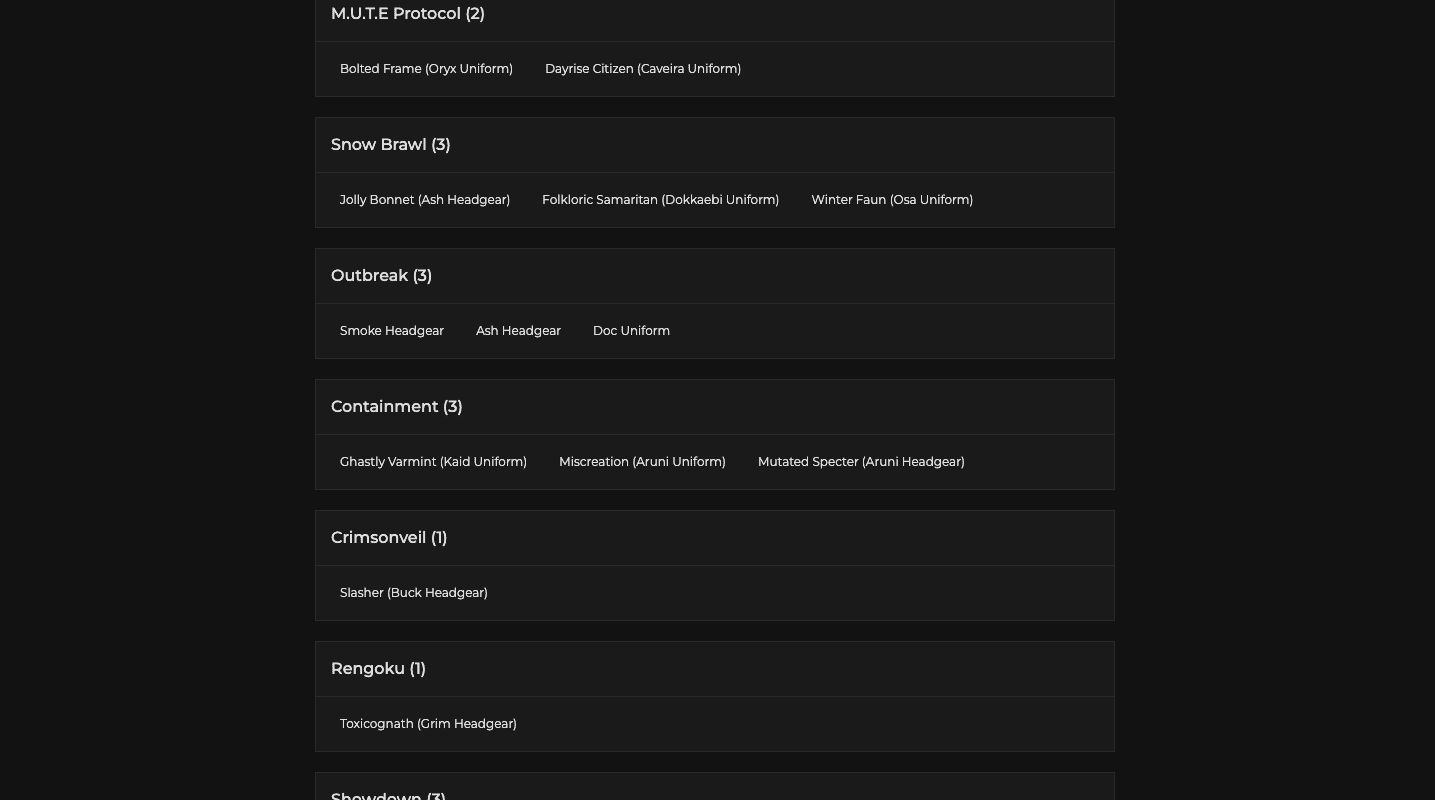Select Bolted Frame (Oryx Uniform) item
Screen dimensions: 1435x800
[426, 69]
